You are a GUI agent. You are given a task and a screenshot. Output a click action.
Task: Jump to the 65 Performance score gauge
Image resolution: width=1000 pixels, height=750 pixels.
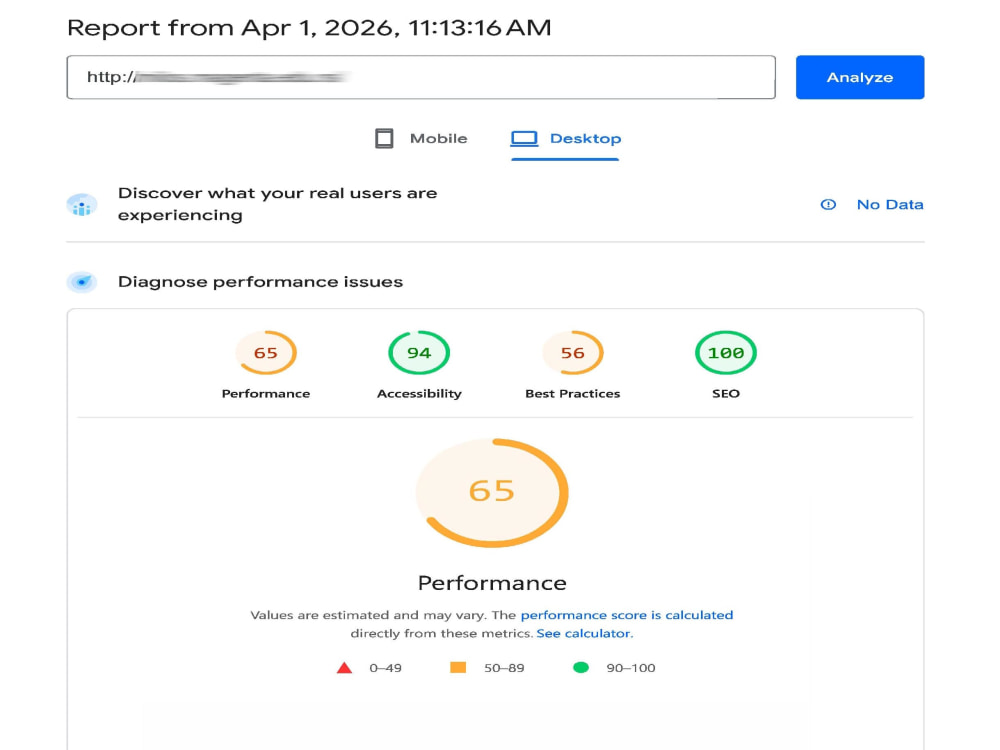click(266, 353)
